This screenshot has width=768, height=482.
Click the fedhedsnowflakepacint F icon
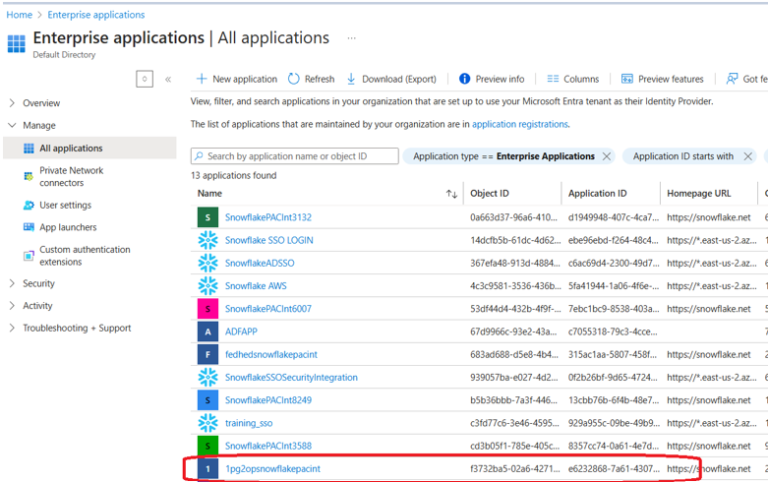(x=208, y=354)
